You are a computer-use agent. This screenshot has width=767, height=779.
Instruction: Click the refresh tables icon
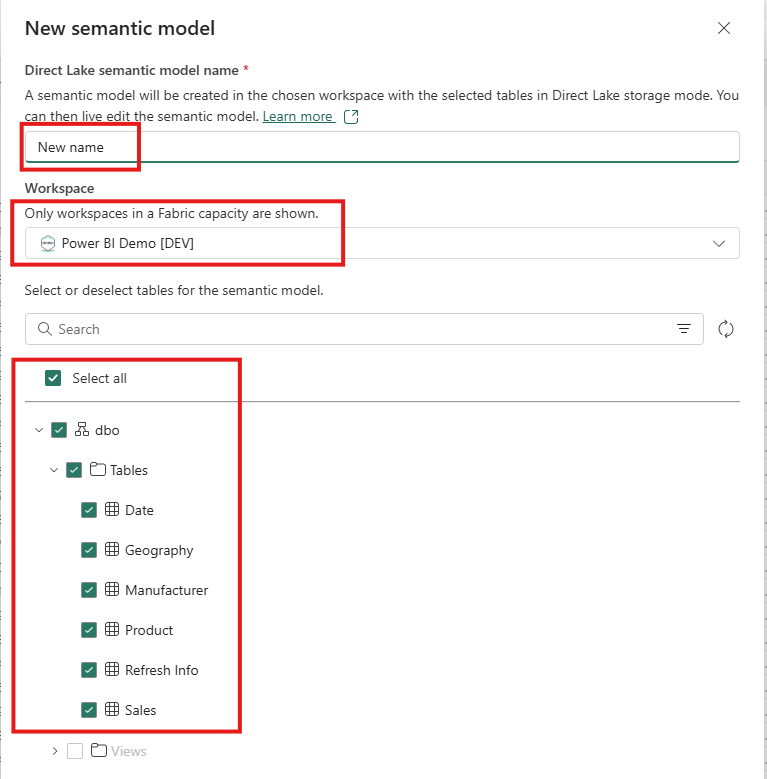click(x=726, y=329)
